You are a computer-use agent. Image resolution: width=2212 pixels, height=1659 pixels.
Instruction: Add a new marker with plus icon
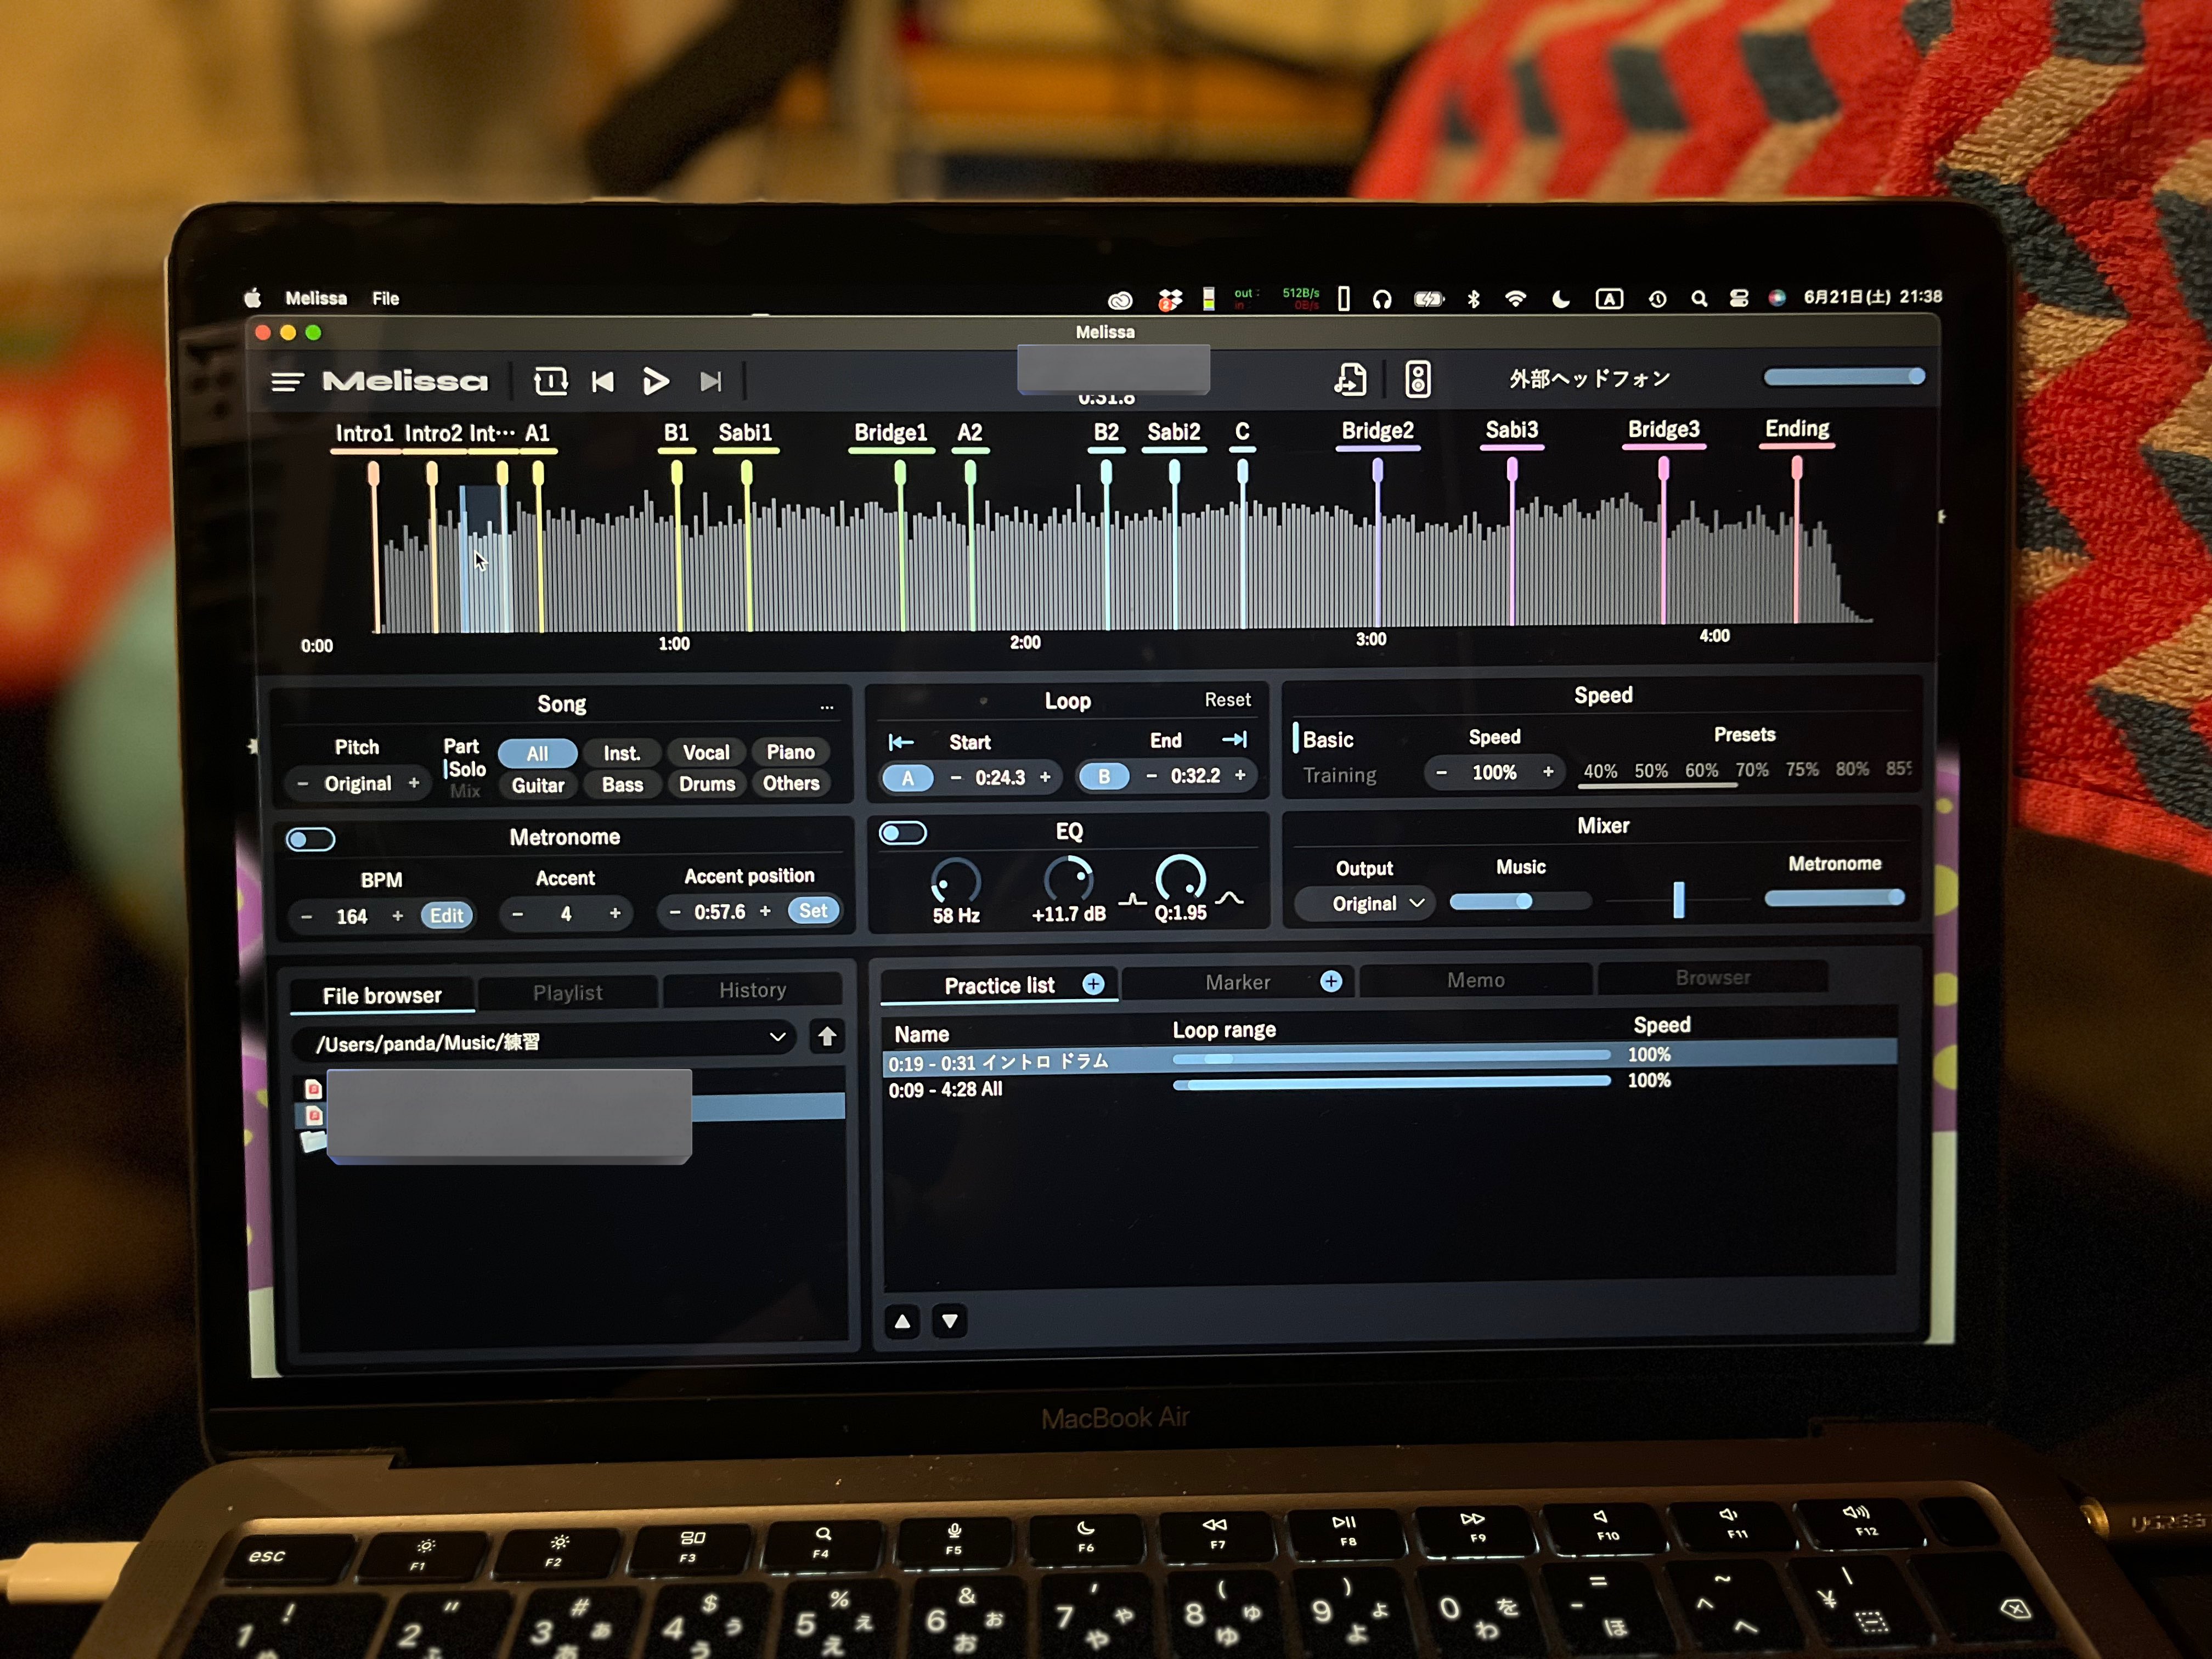click(x=1330, y=981)
